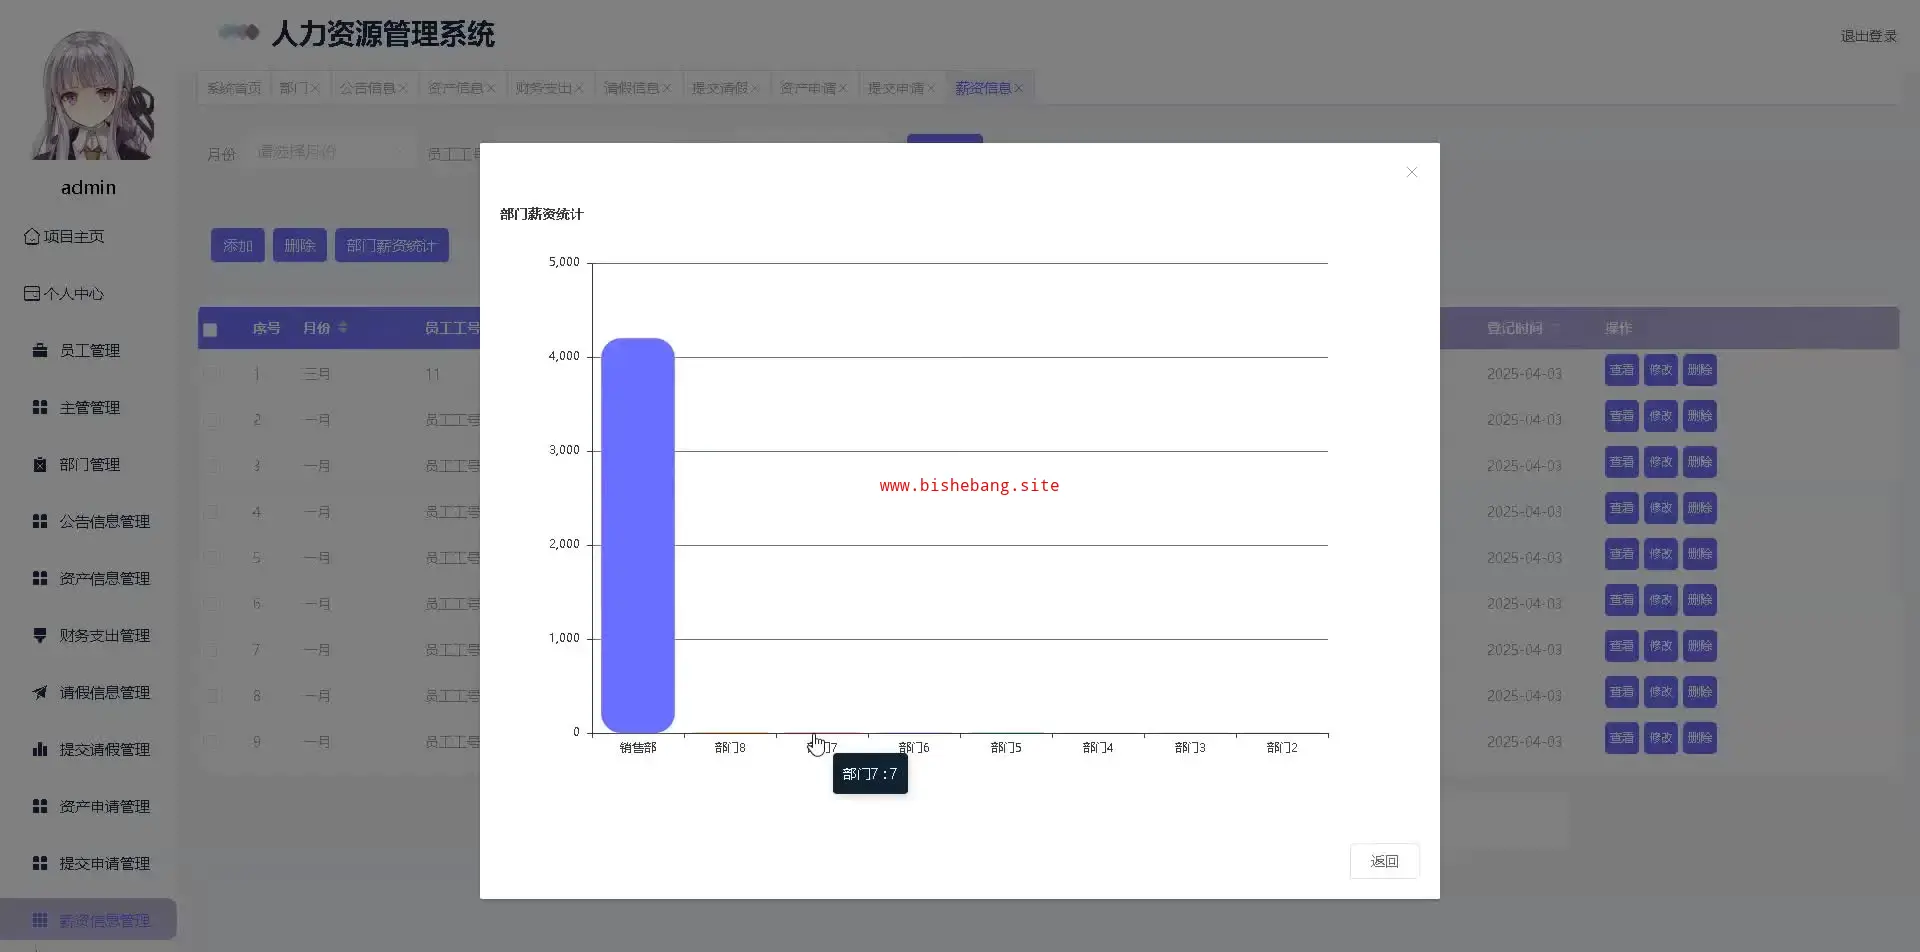Tick the checkbox for table row 1

pos(210,374)
